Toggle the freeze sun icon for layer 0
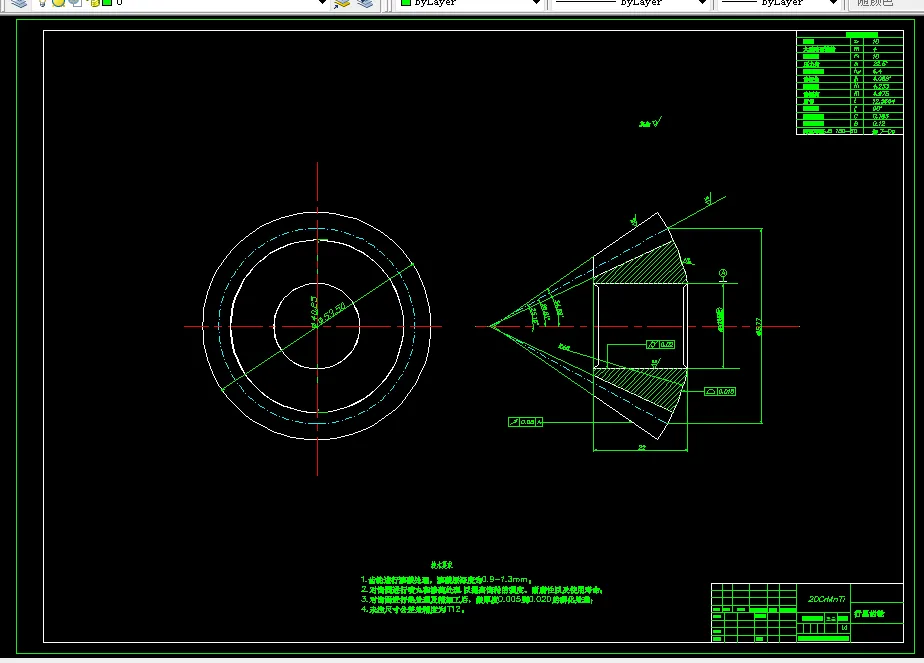The height and width of the screenshot is (663, 924). coord(58,3)
